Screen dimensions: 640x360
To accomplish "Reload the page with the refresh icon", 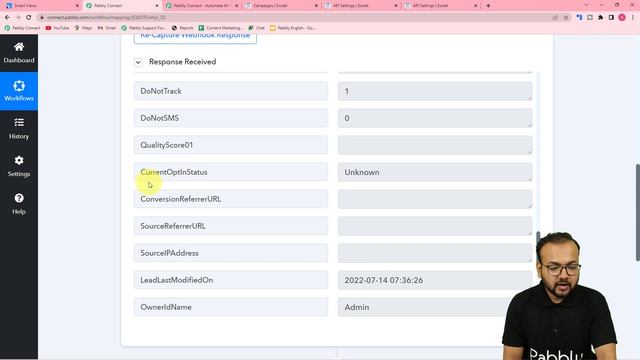I will [x=29, y=18].
